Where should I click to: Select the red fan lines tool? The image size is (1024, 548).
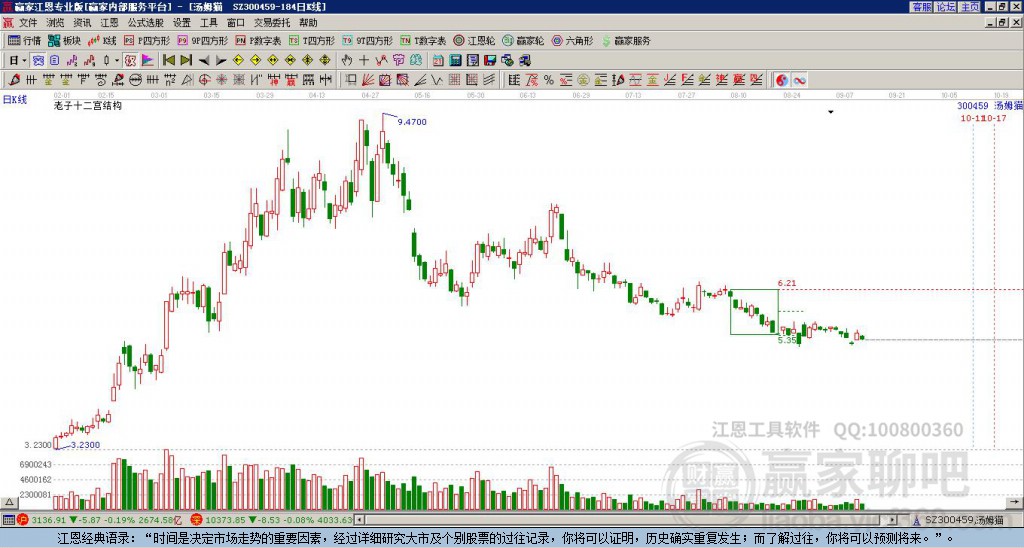pos(368,80)
